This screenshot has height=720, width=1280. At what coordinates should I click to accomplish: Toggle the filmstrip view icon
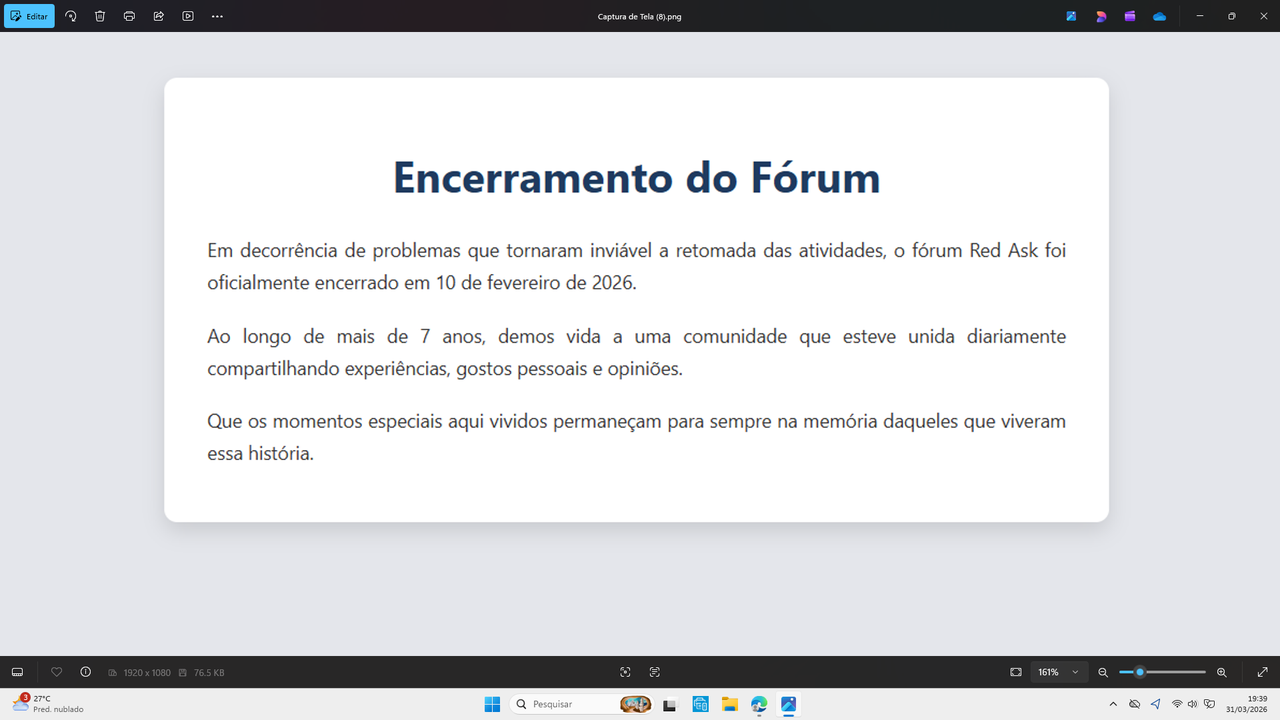[x=17, y=672]
